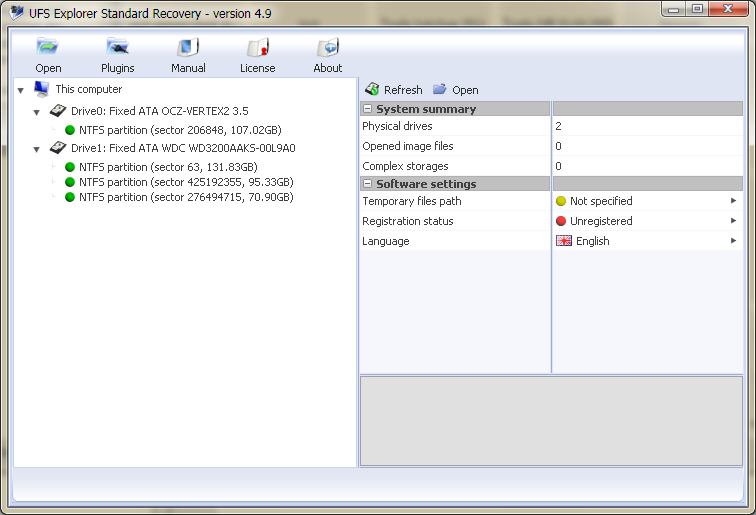The image size is (756, 515).
Task: Click the Refresh button label
Action: point(403,90)
